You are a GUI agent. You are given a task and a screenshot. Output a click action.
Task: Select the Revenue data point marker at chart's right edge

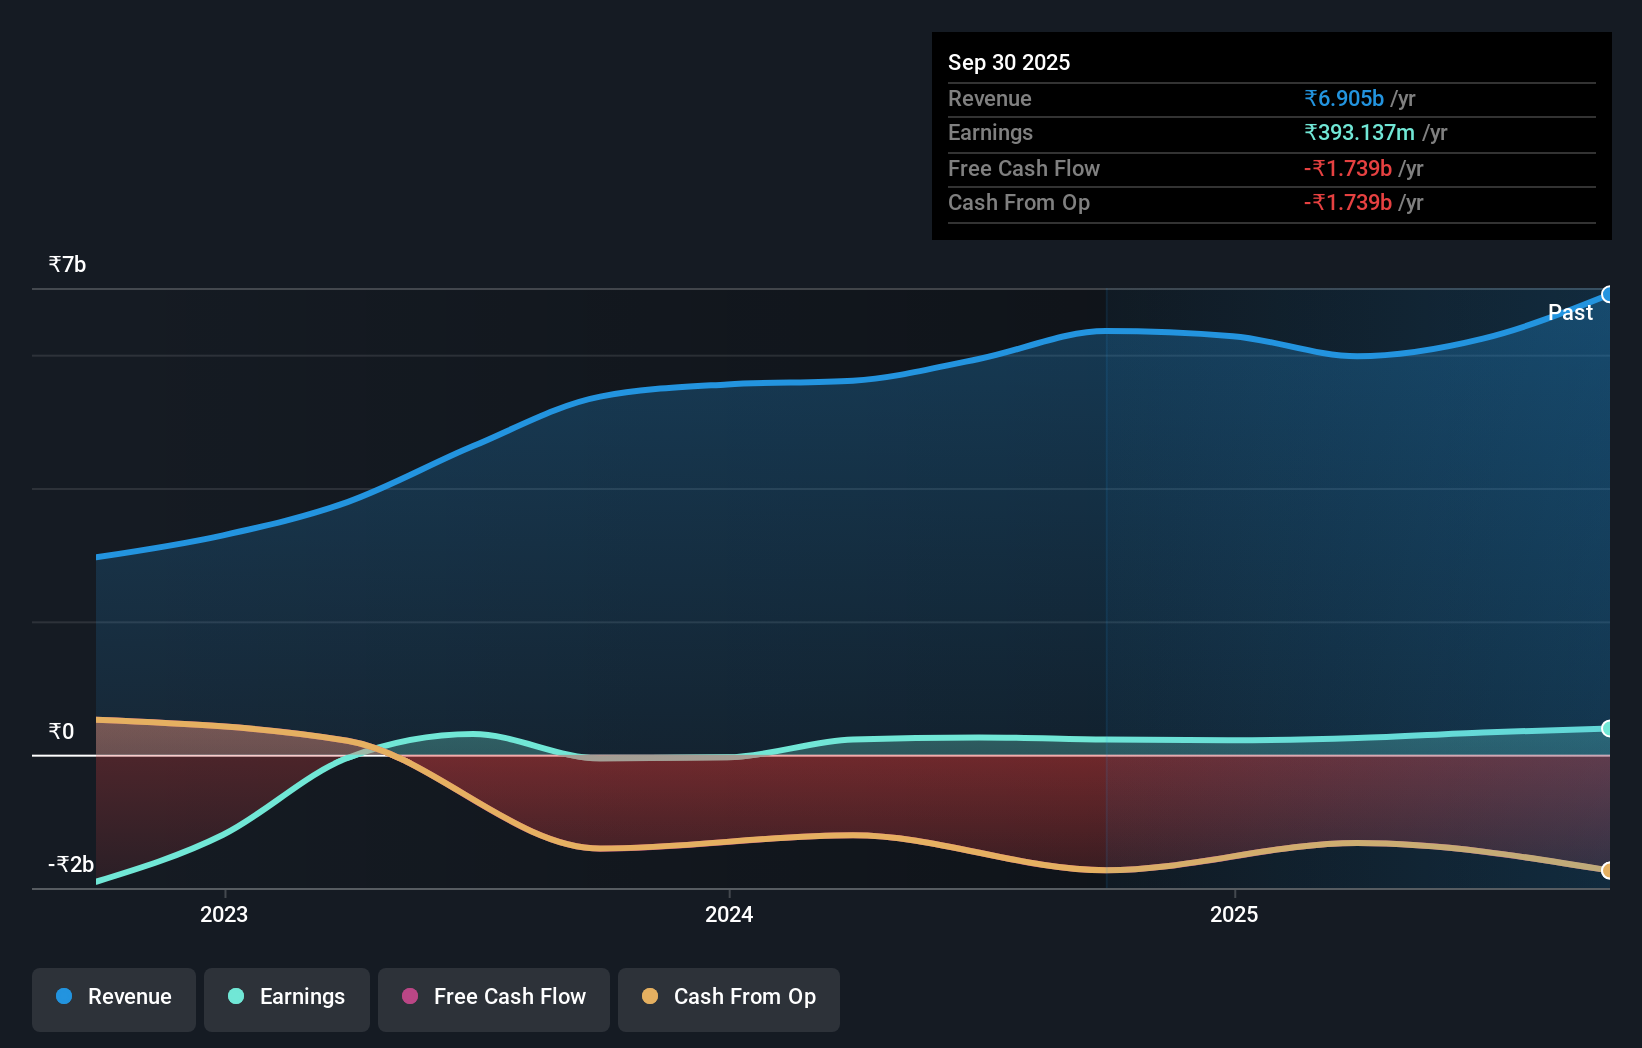1608,293
